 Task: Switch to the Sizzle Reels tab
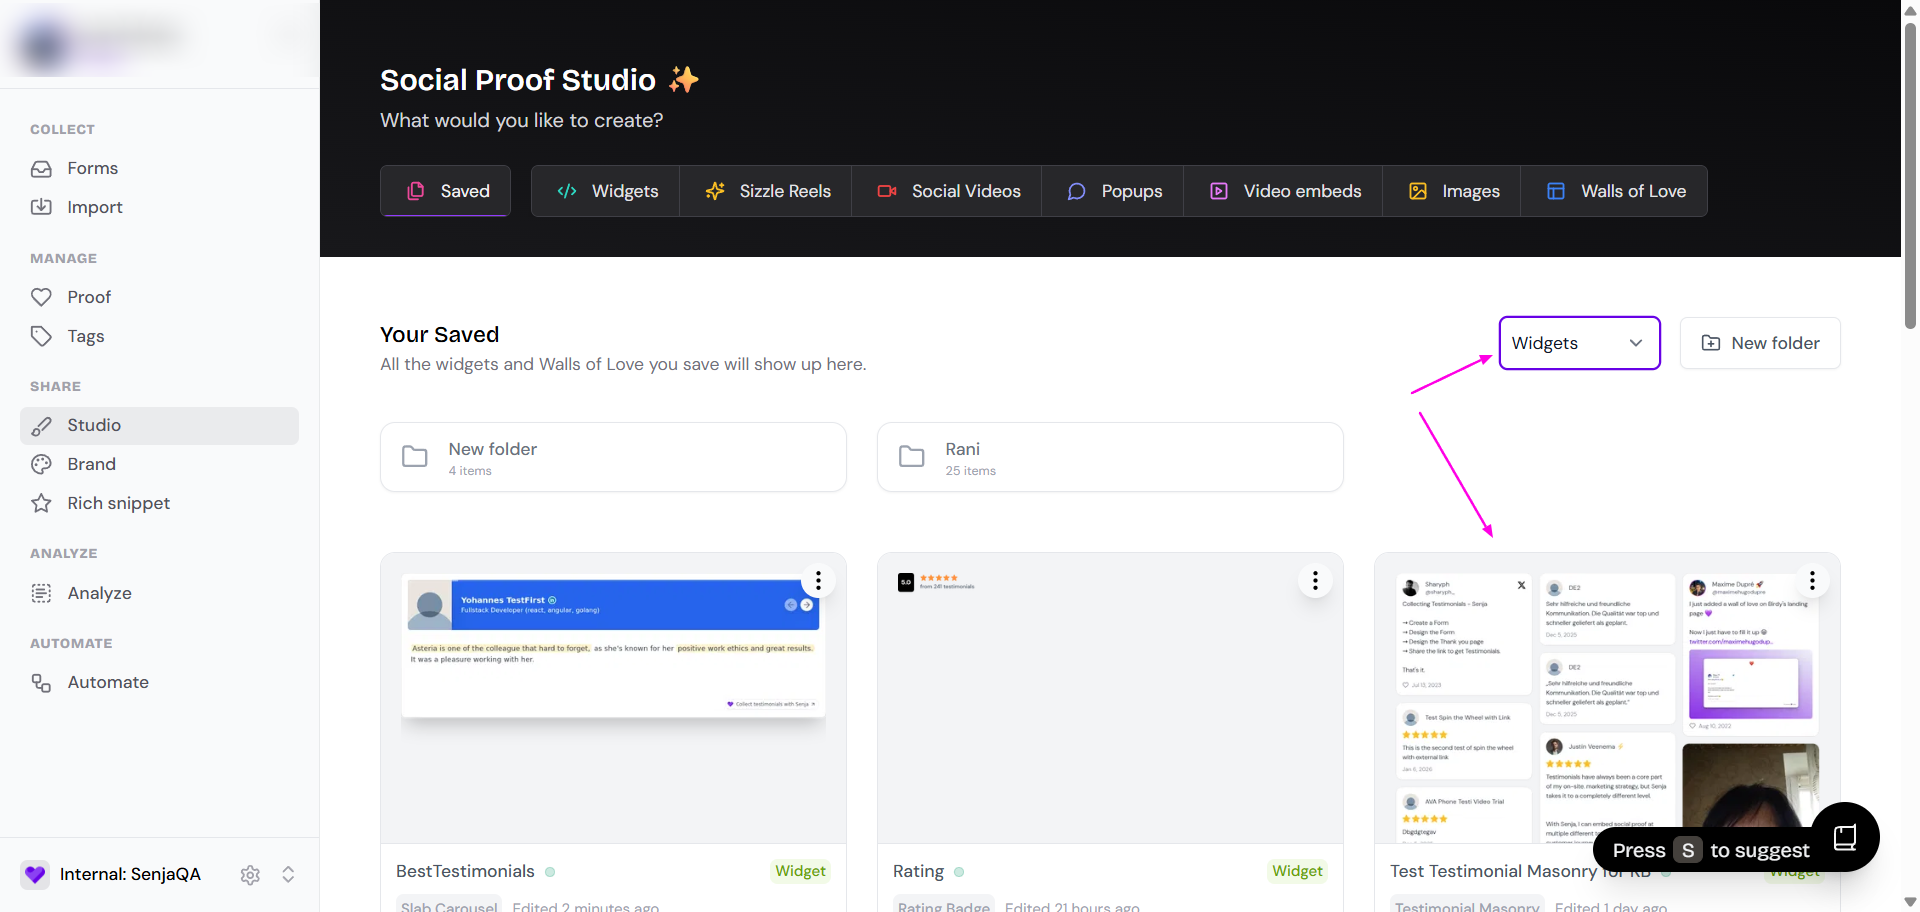[766, 191]
